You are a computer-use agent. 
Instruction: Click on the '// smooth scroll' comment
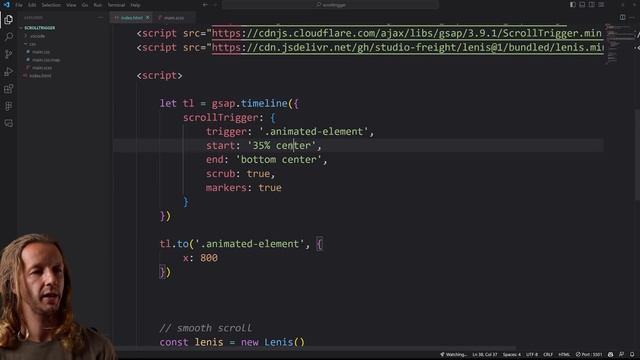click(x=206, y=328)
